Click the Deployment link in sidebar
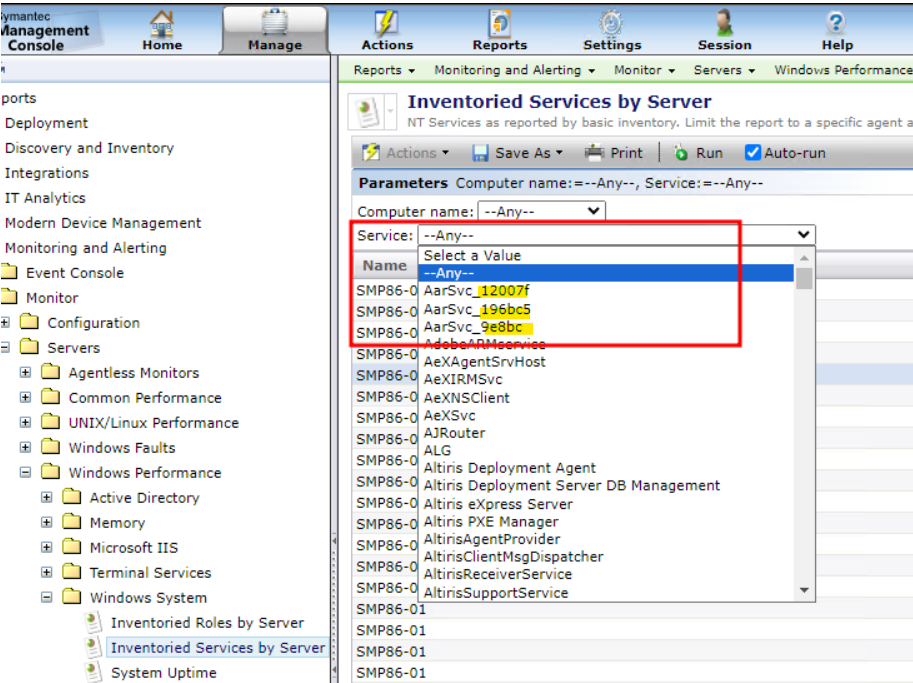 [x=47, y=123]
